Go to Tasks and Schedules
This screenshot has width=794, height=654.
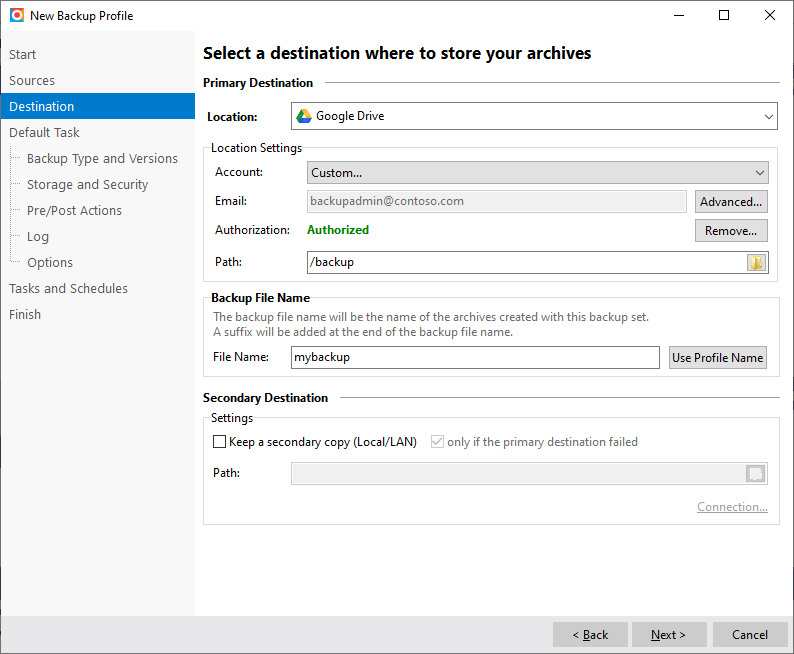point(68,289)
